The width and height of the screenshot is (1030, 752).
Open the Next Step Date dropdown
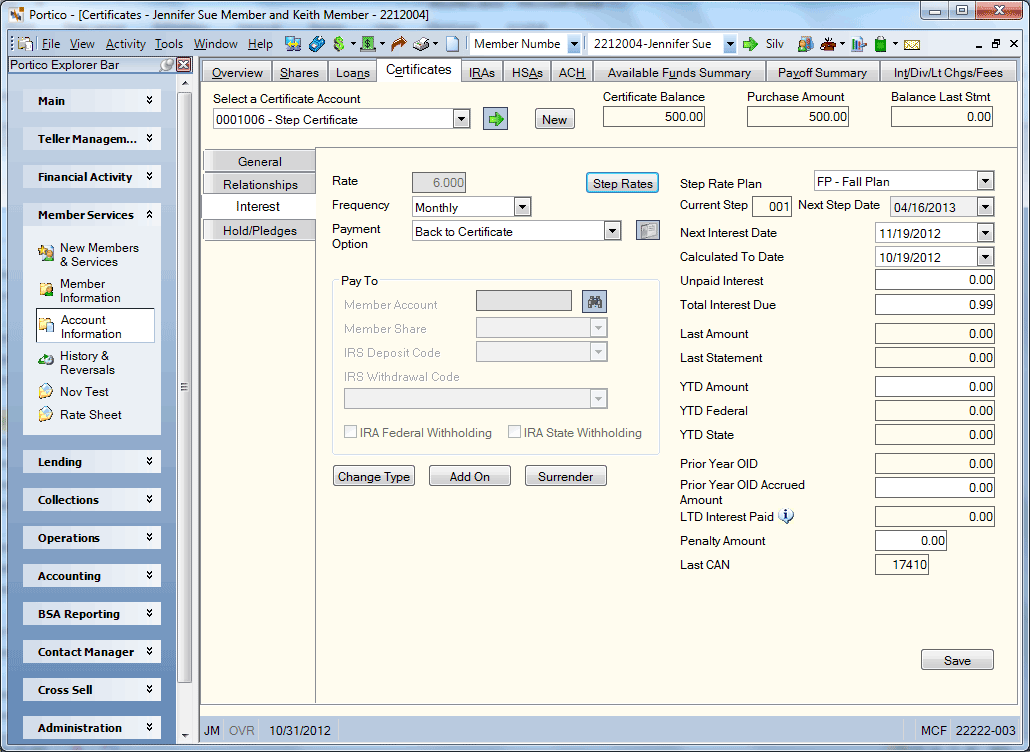985,207
